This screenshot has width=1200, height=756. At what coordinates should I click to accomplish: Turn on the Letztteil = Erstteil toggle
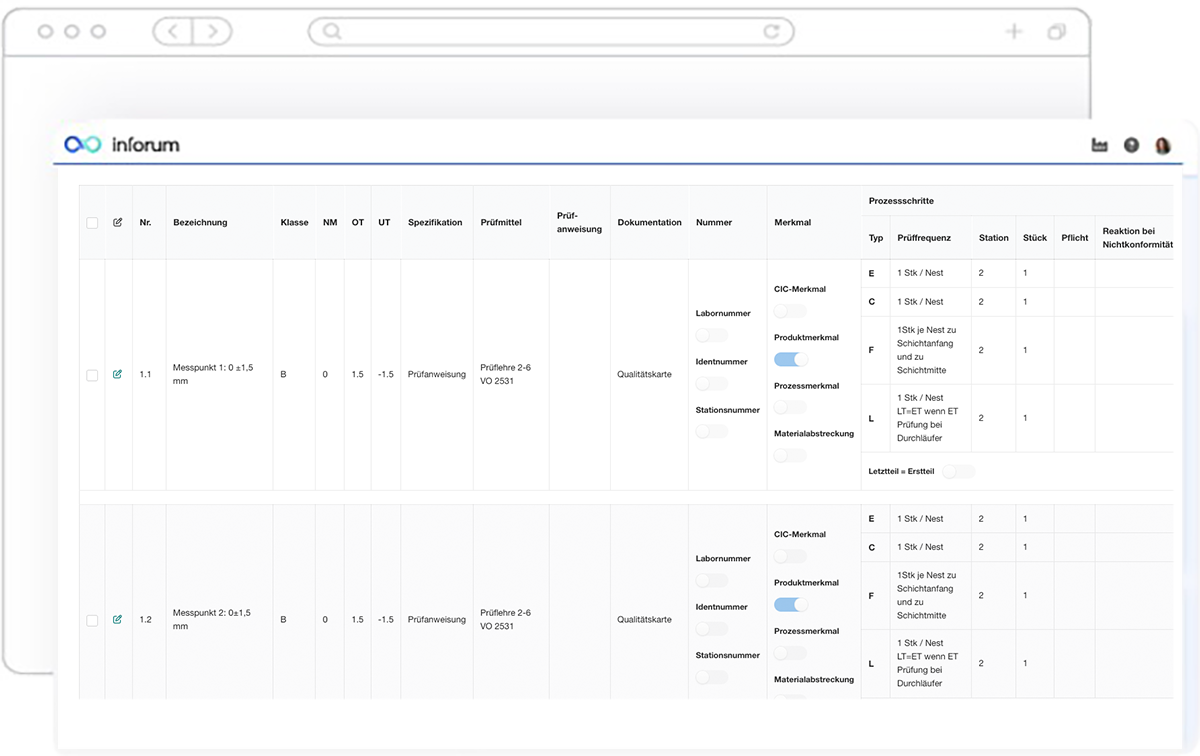(x=958, y=471)
